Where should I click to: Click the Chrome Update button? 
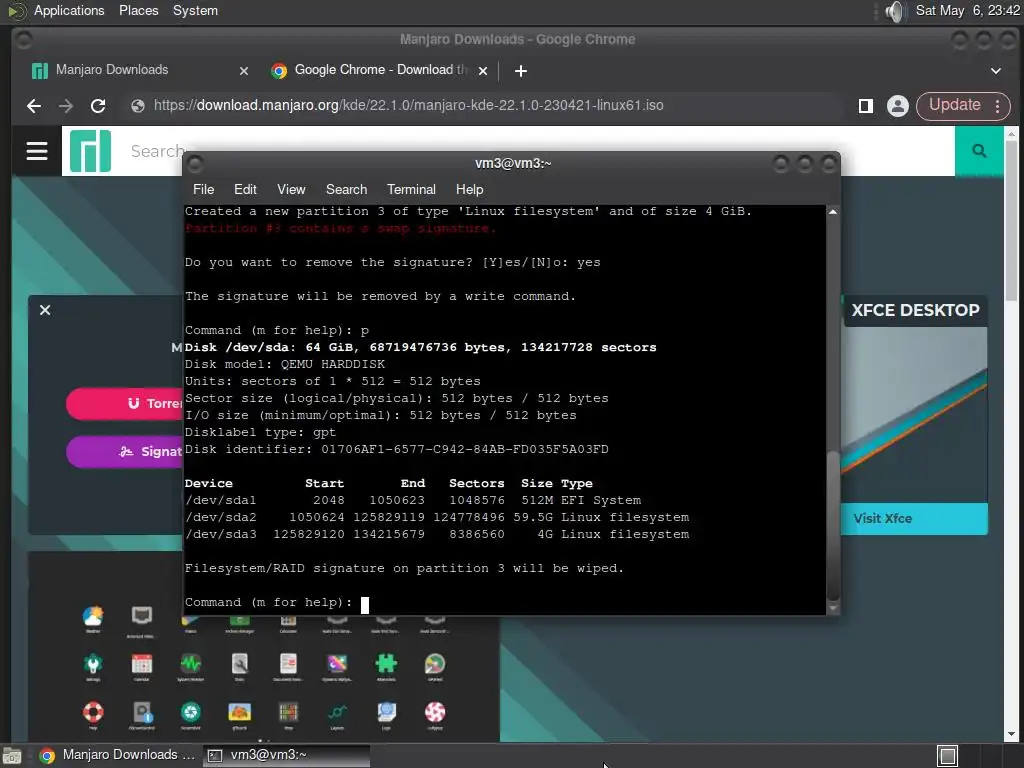954,105
